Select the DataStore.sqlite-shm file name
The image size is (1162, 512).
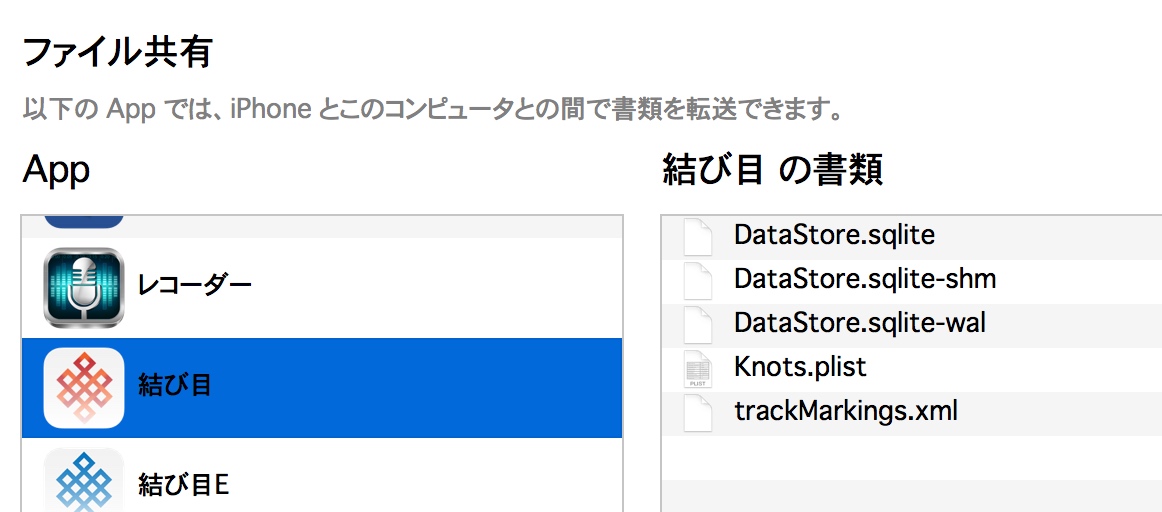864,279
